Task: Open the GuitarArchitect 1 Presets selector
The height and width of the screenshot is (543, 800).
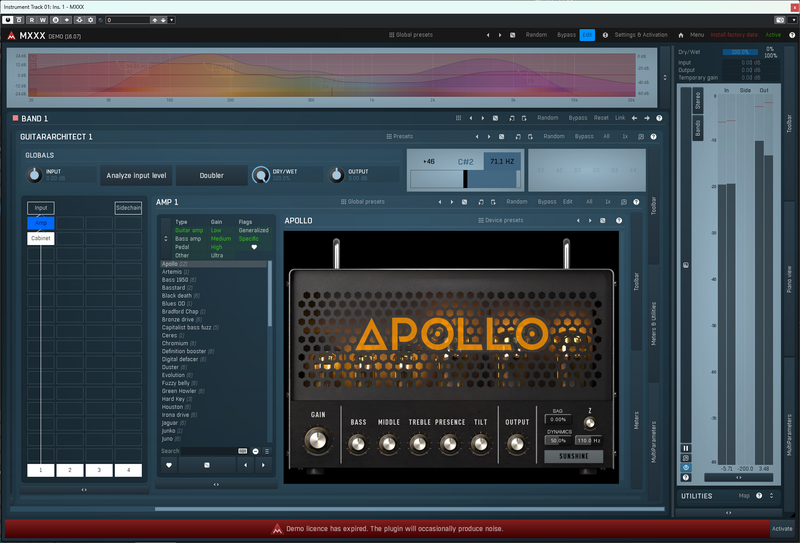Action: [x=399, y=137]
